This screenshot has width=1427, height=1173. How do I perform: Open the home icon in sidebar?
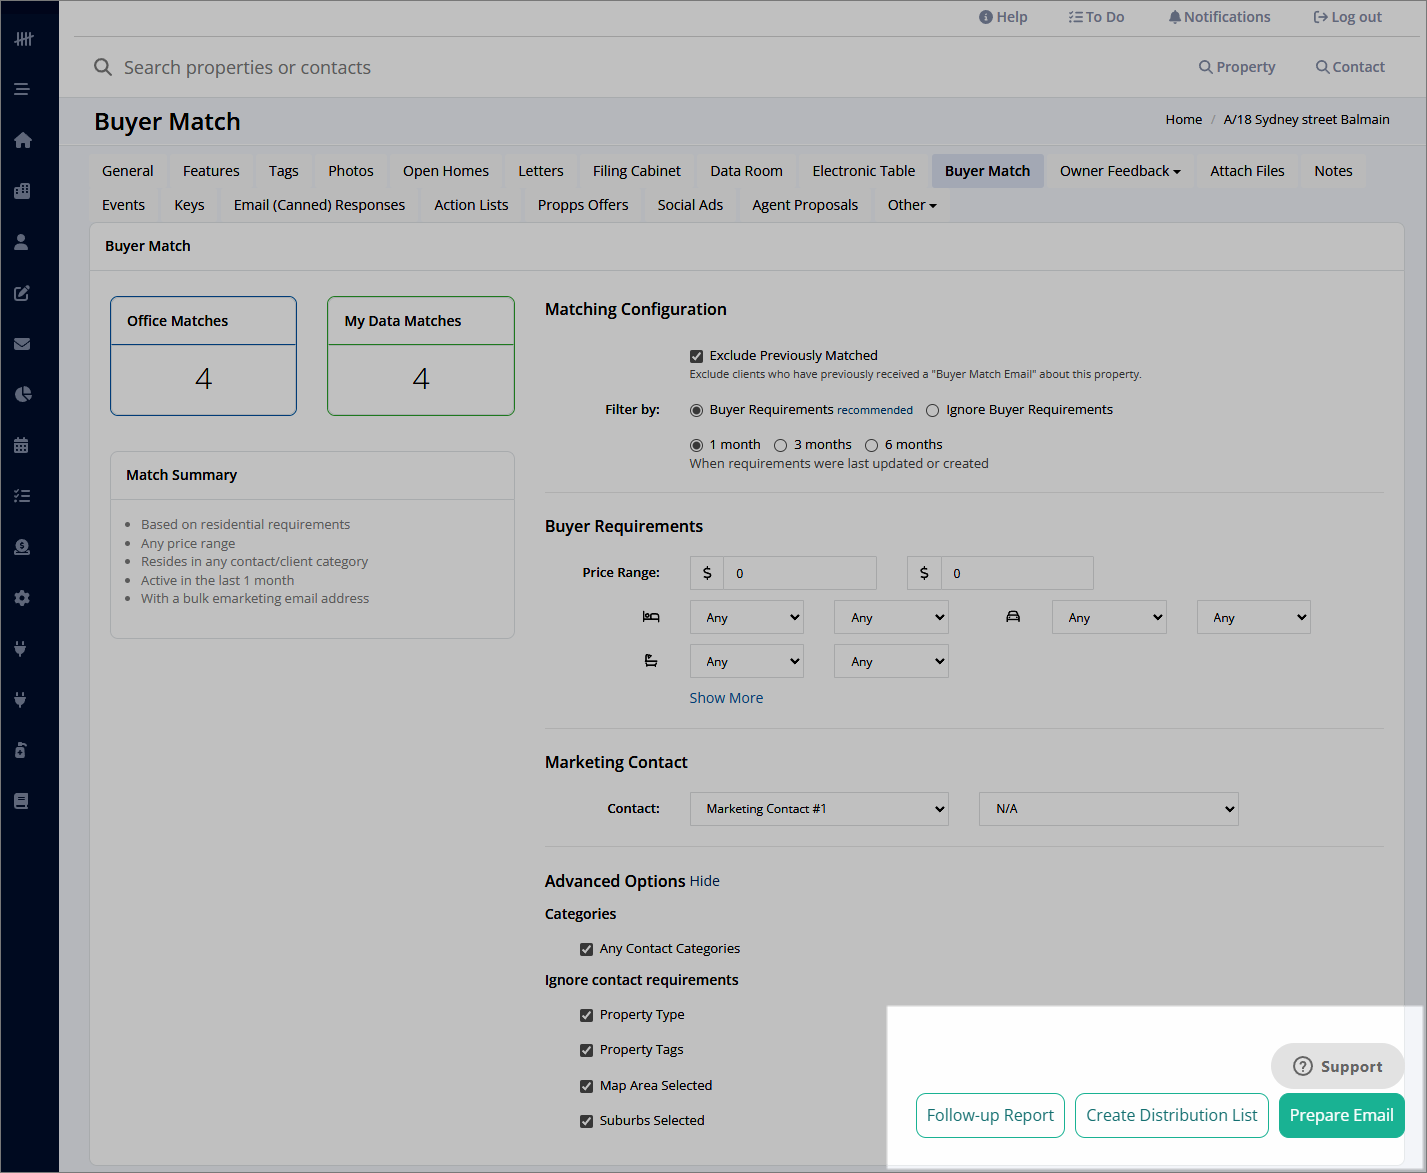click(22, 140)
